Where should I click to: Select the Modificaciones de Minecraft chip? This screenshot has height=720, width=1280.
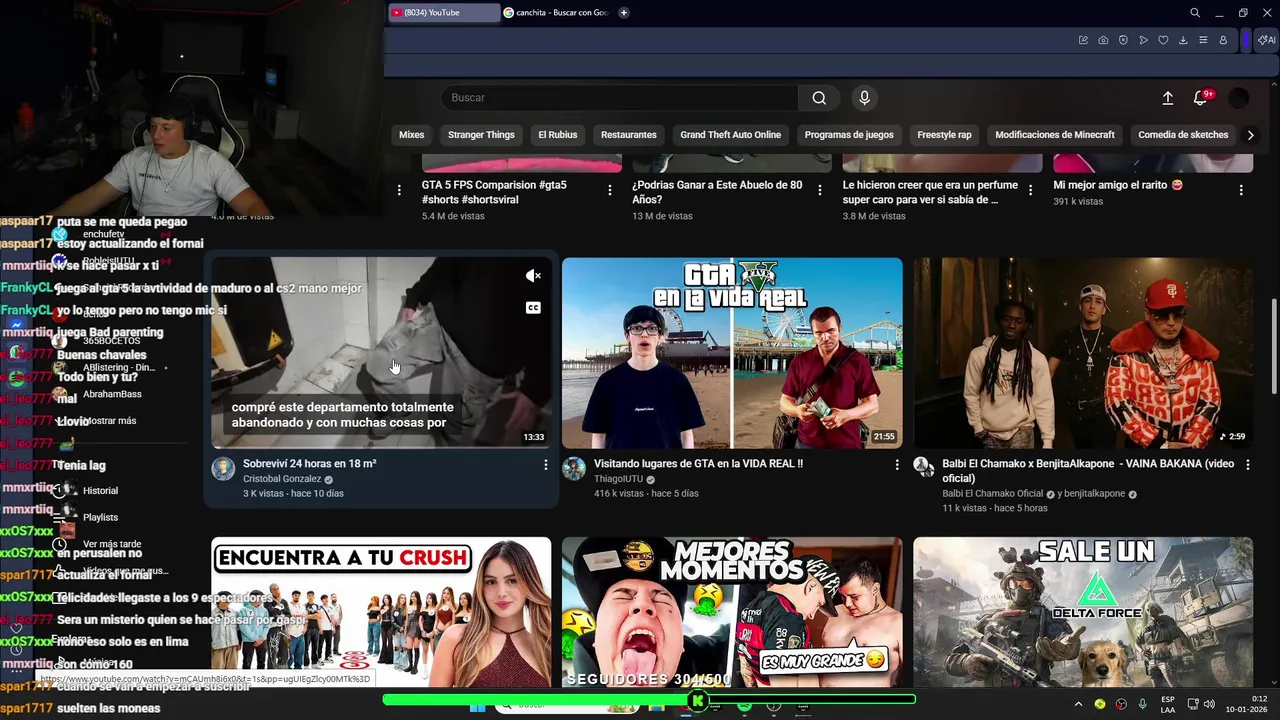[1055, 135]
